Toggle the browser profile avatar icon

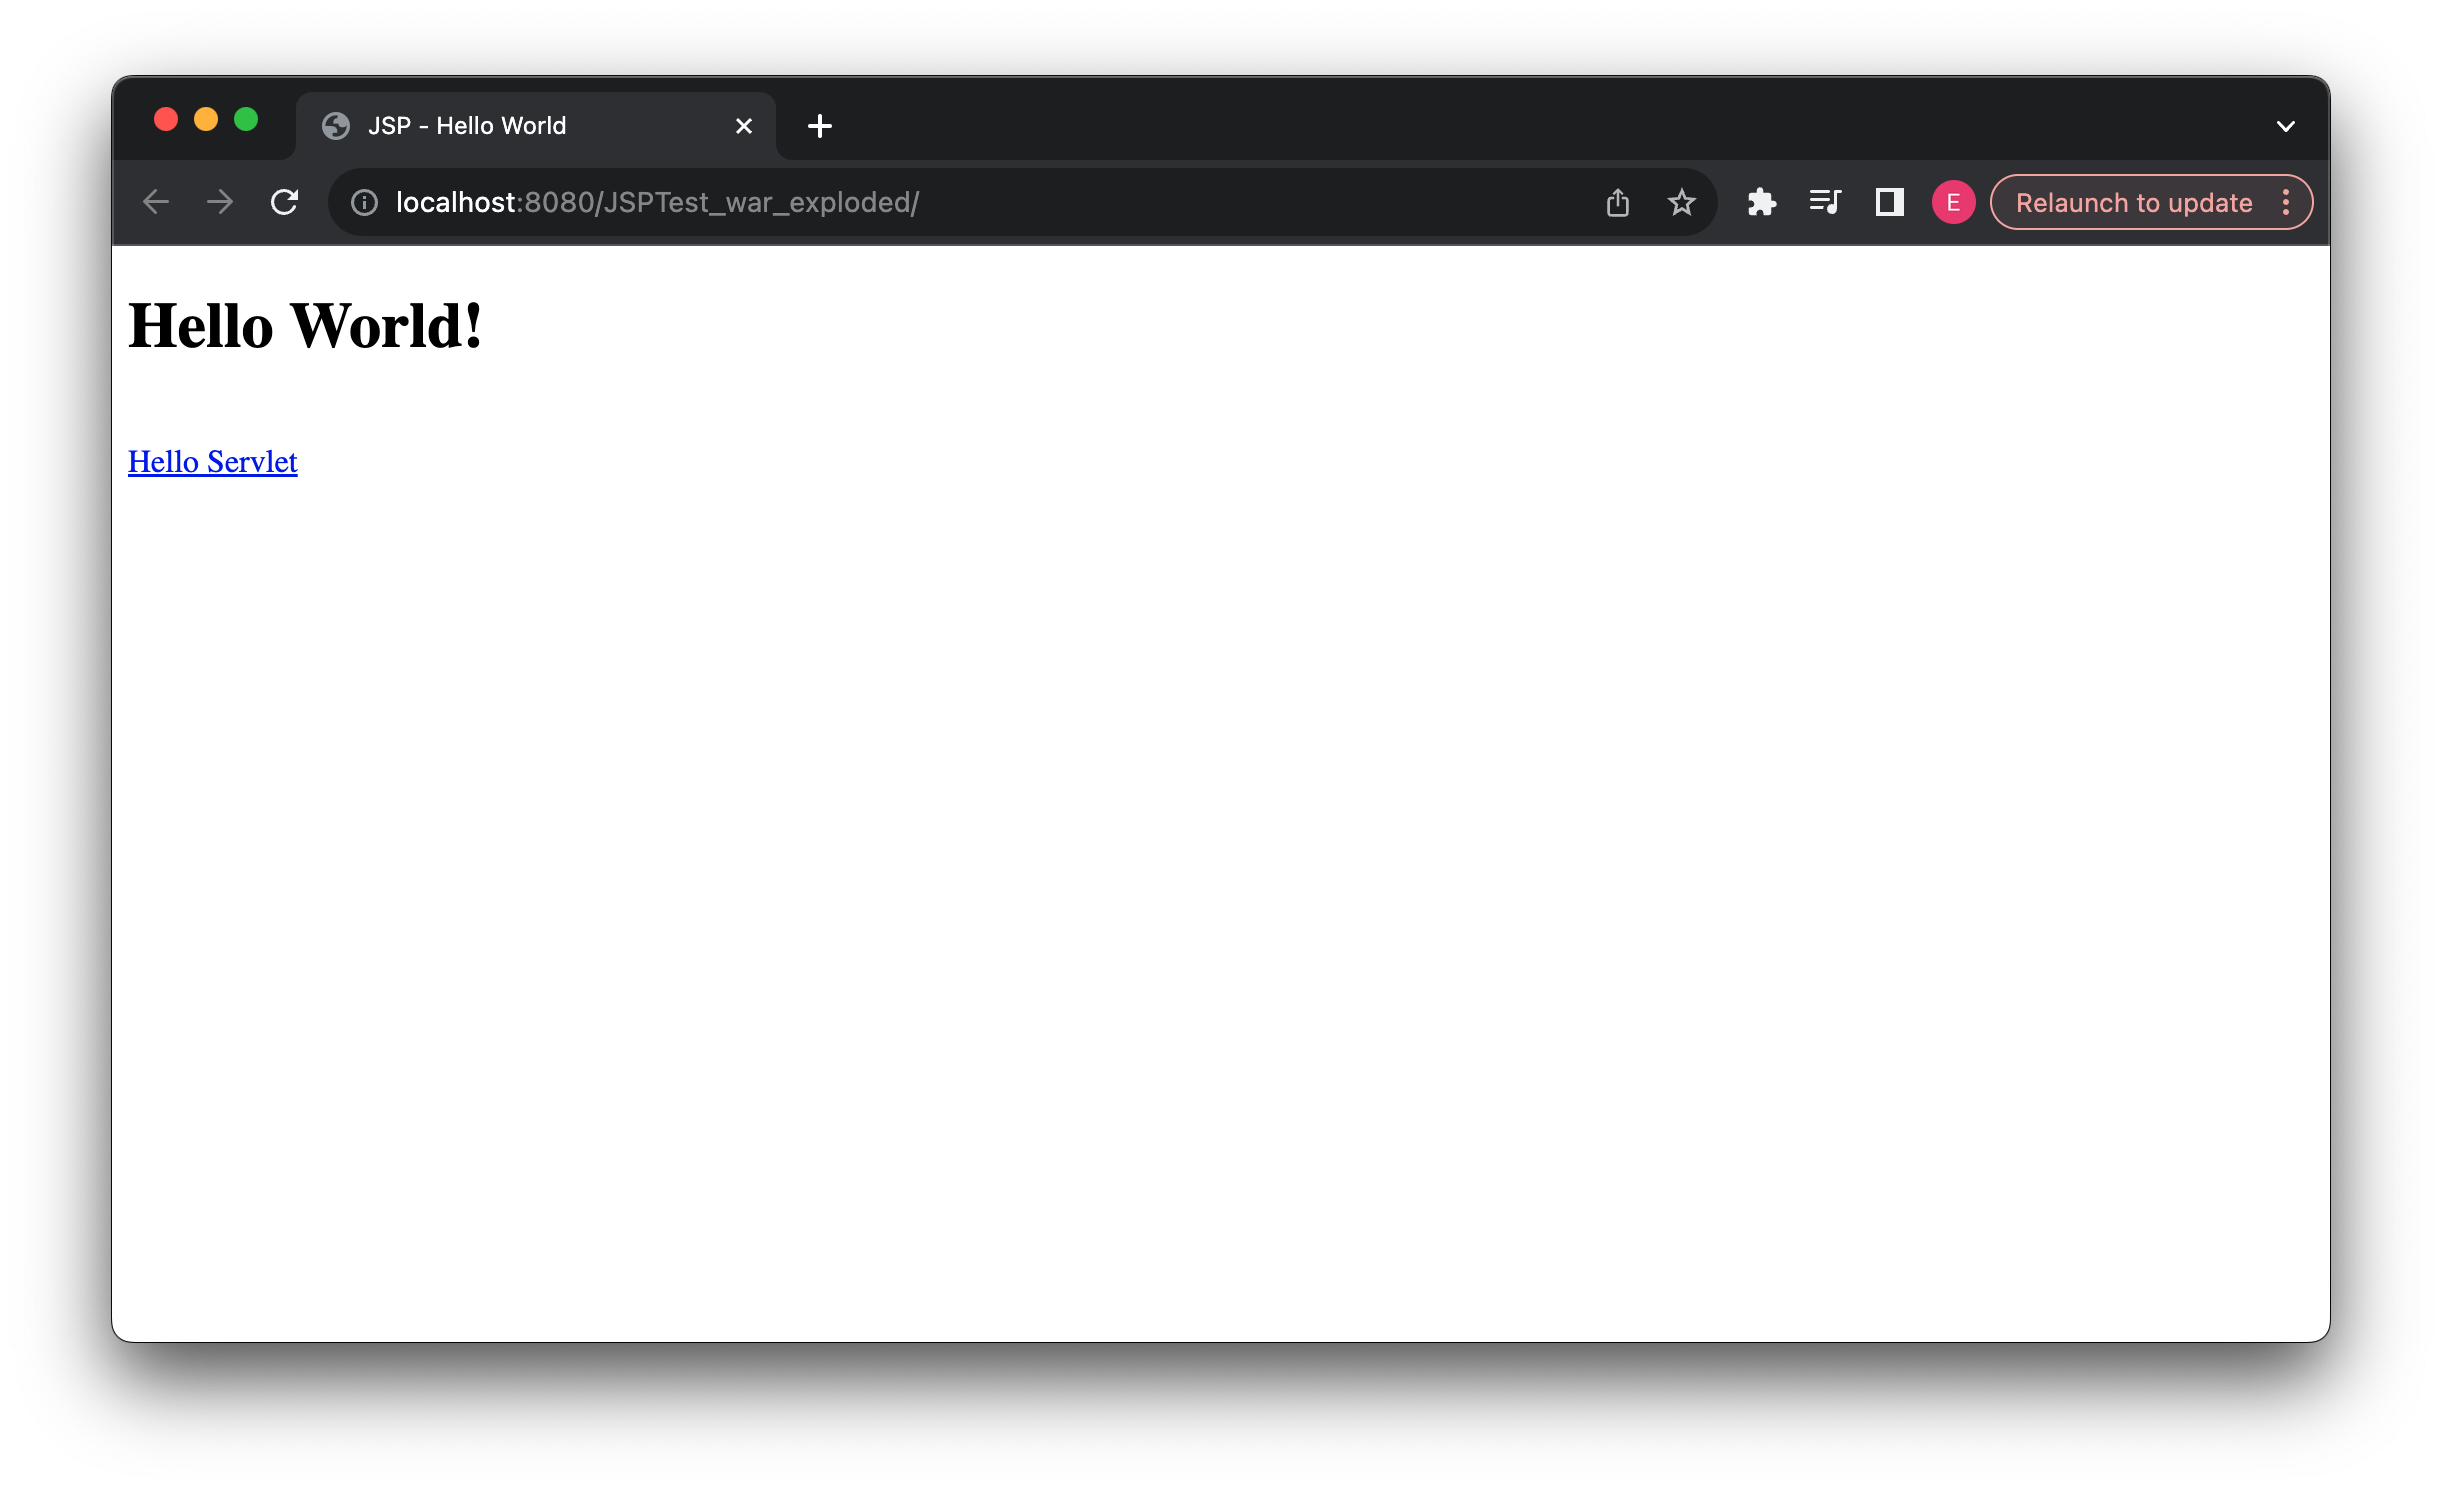pyautogui.click(x=1954, y=202)
